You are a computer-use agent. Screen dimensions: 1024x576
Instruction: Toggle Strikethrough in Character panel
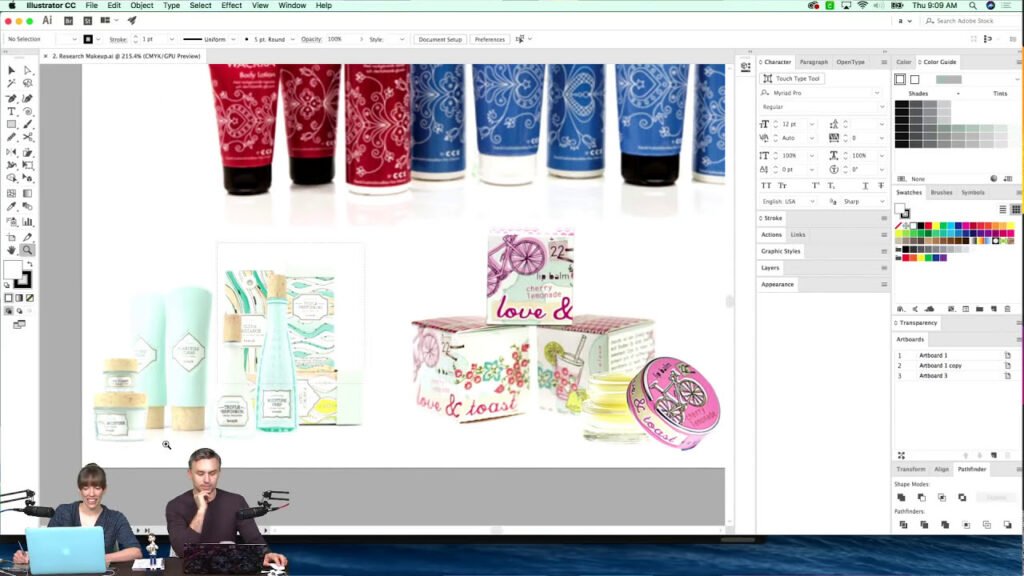(881, 185)
